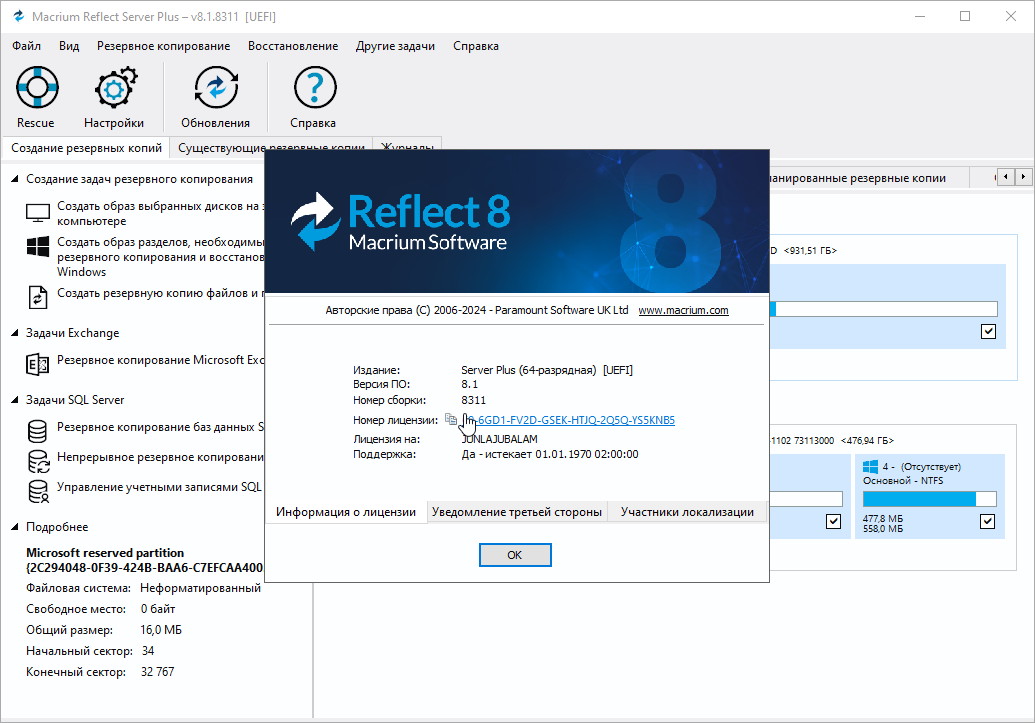Open the Другие задачи menu
The image size is (1035, 723).
click(395, 46)
